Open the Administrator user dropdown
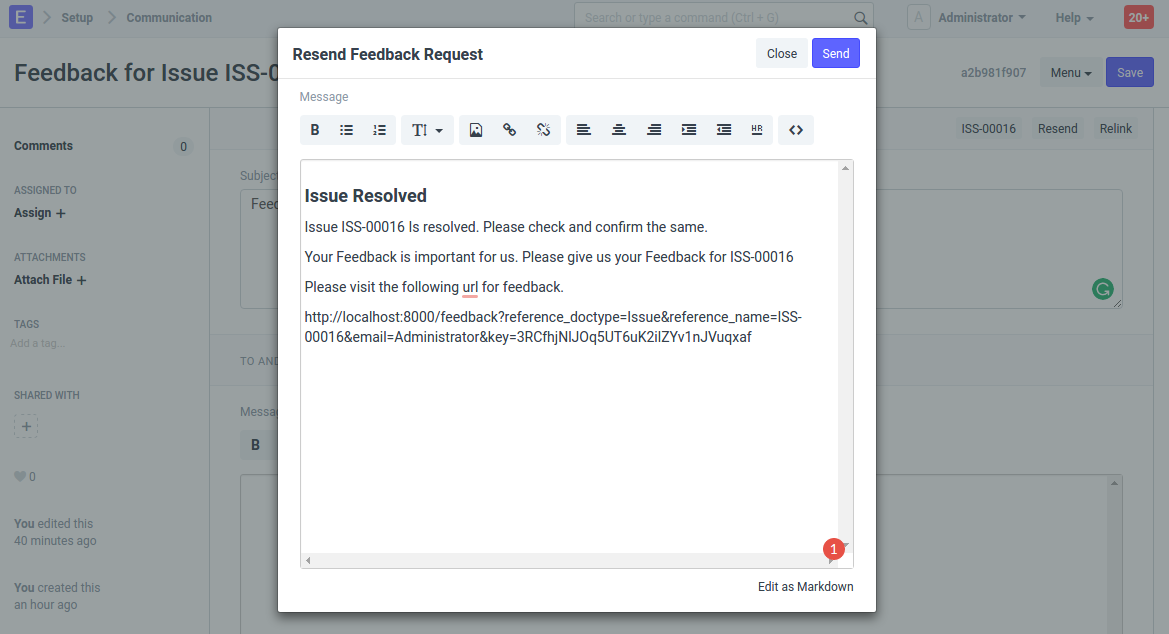 click(981, 18)
